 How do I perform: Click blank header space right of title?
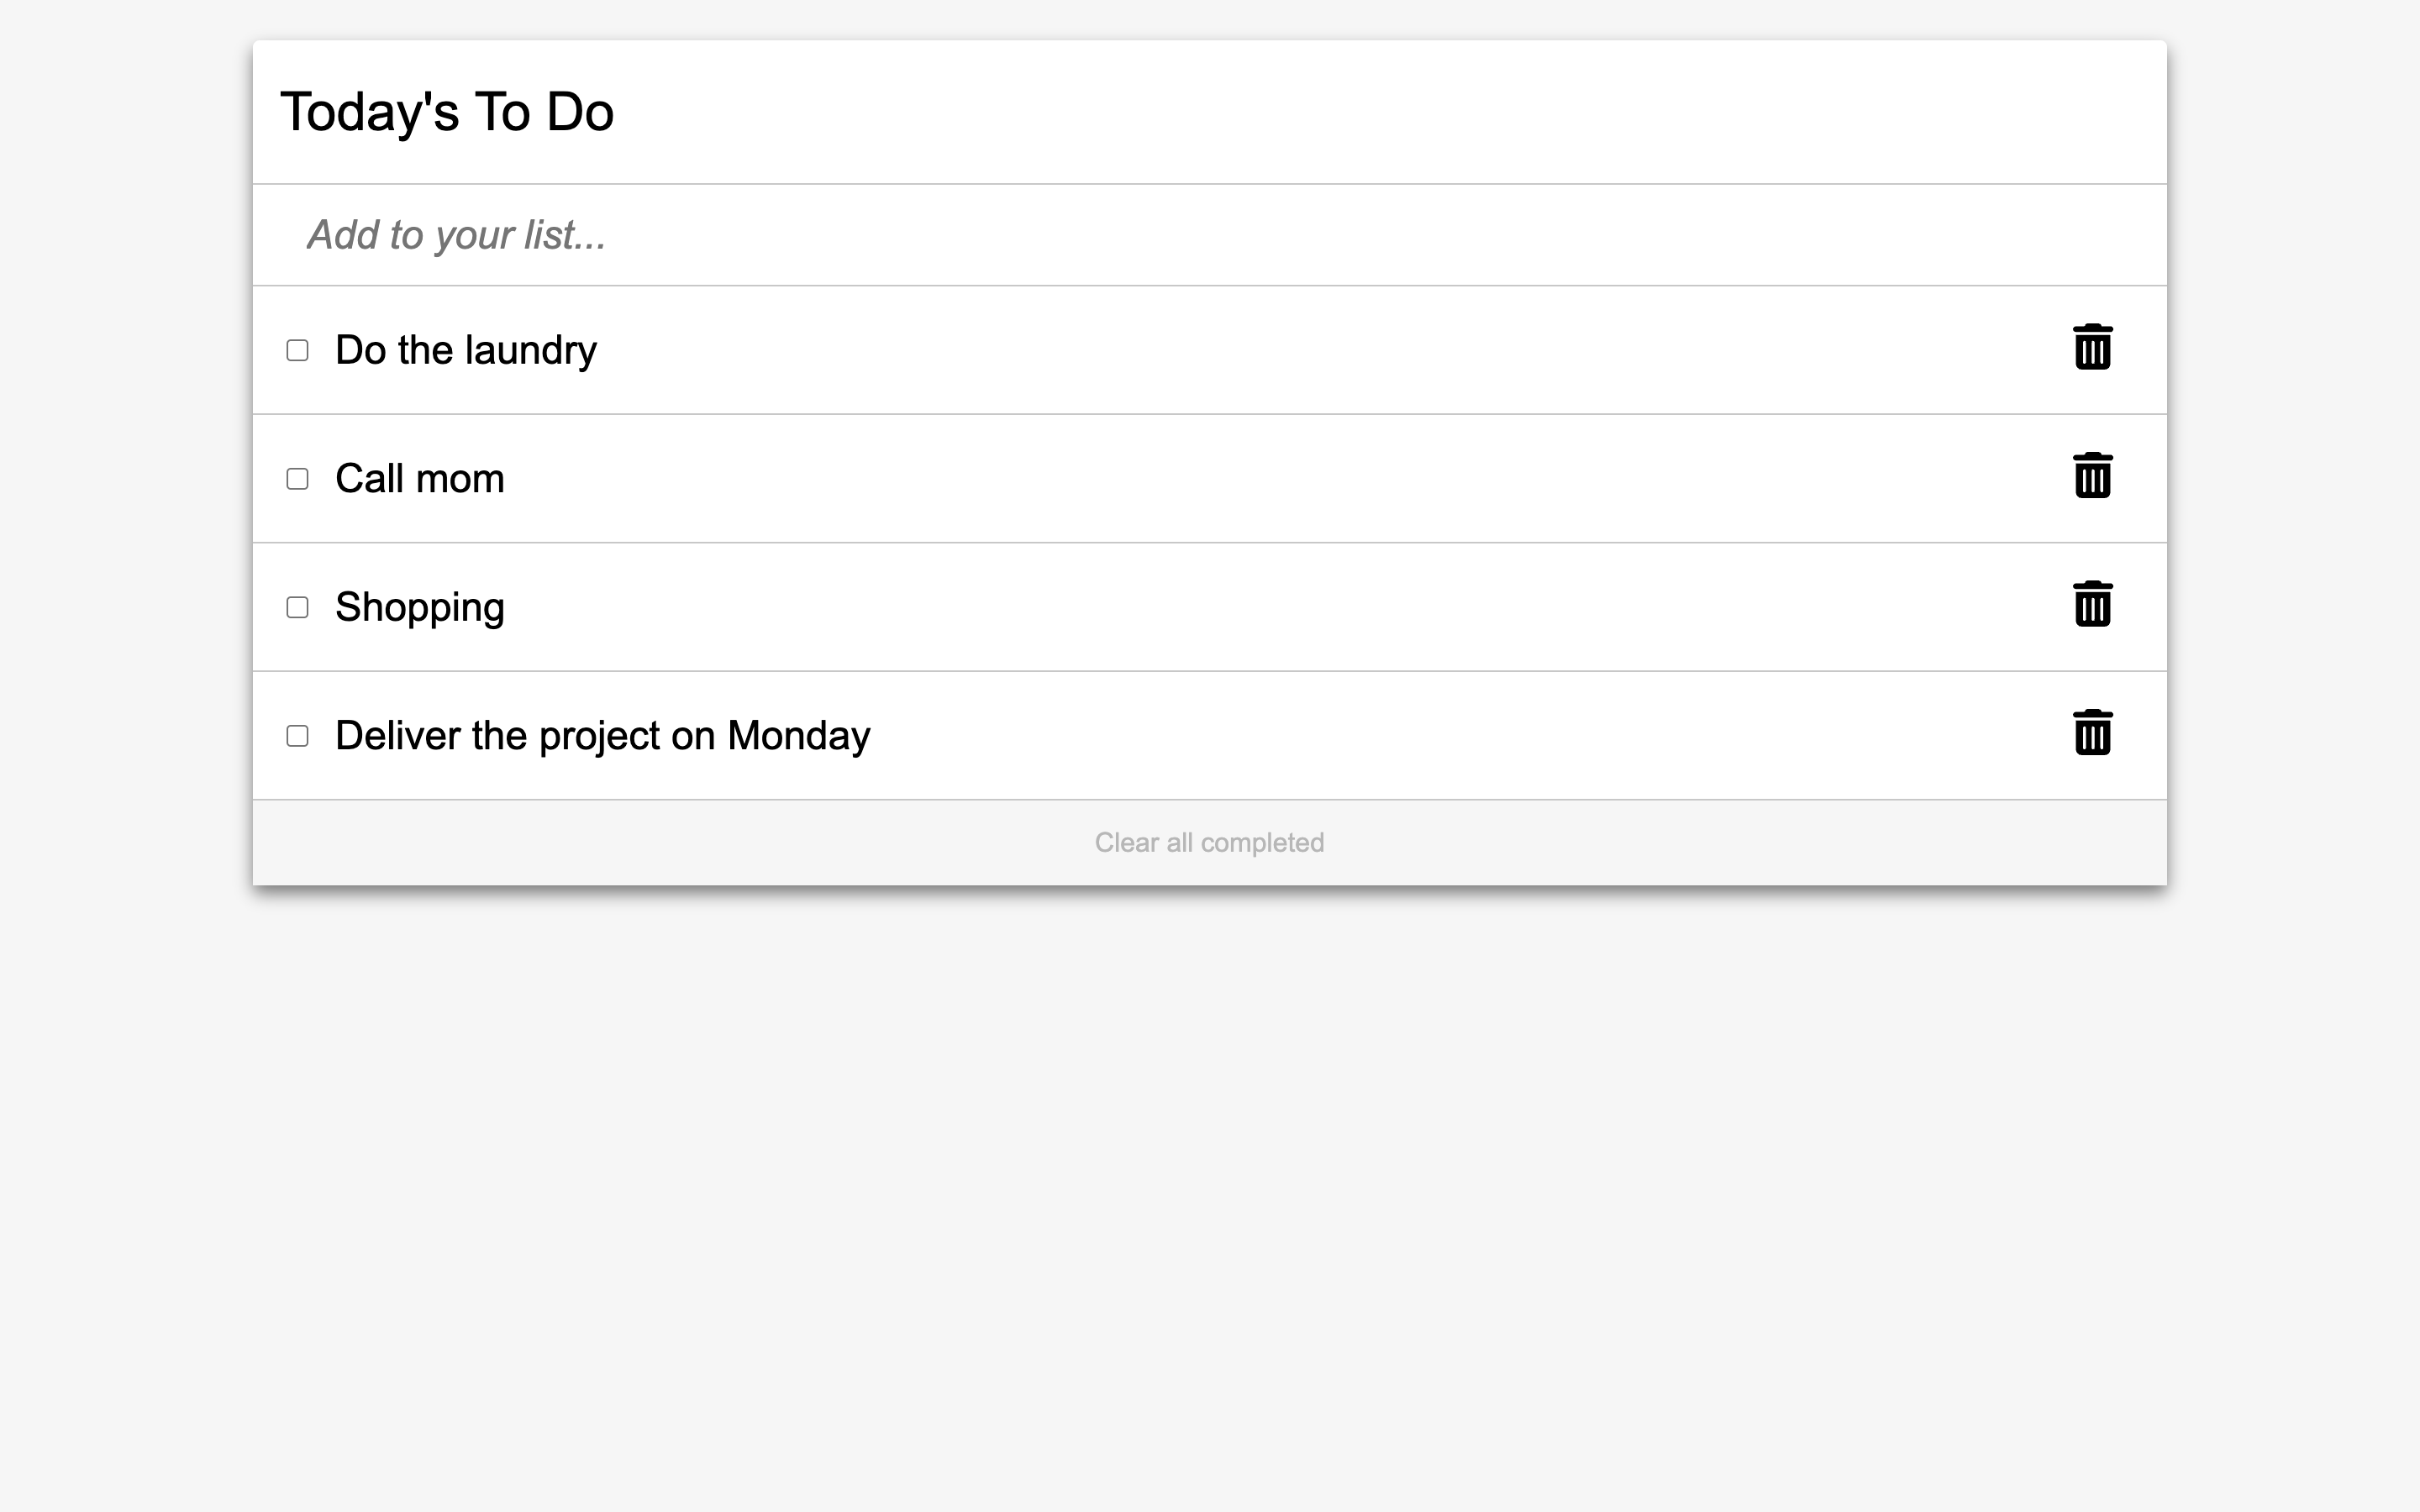point(1400,112)
